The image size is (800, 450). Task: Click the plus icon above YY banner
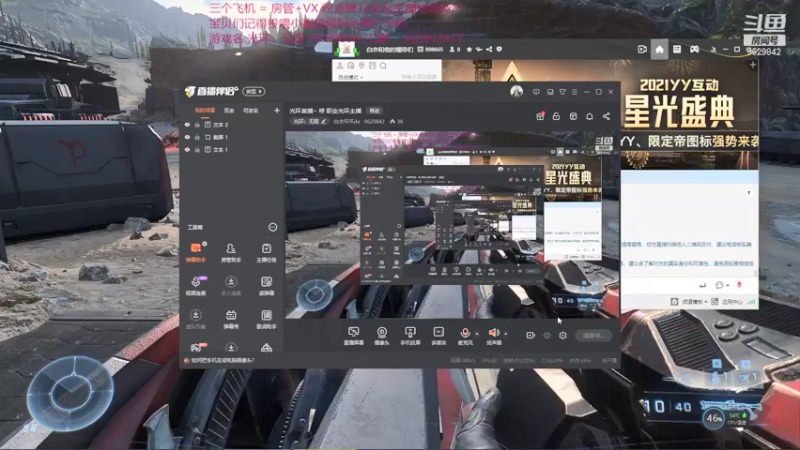(x=753, y=65)
